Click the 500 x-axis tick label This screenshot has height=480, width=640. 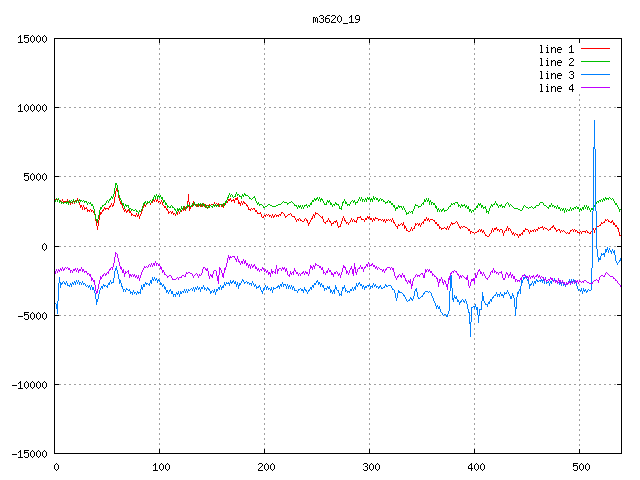coord(579,466)
